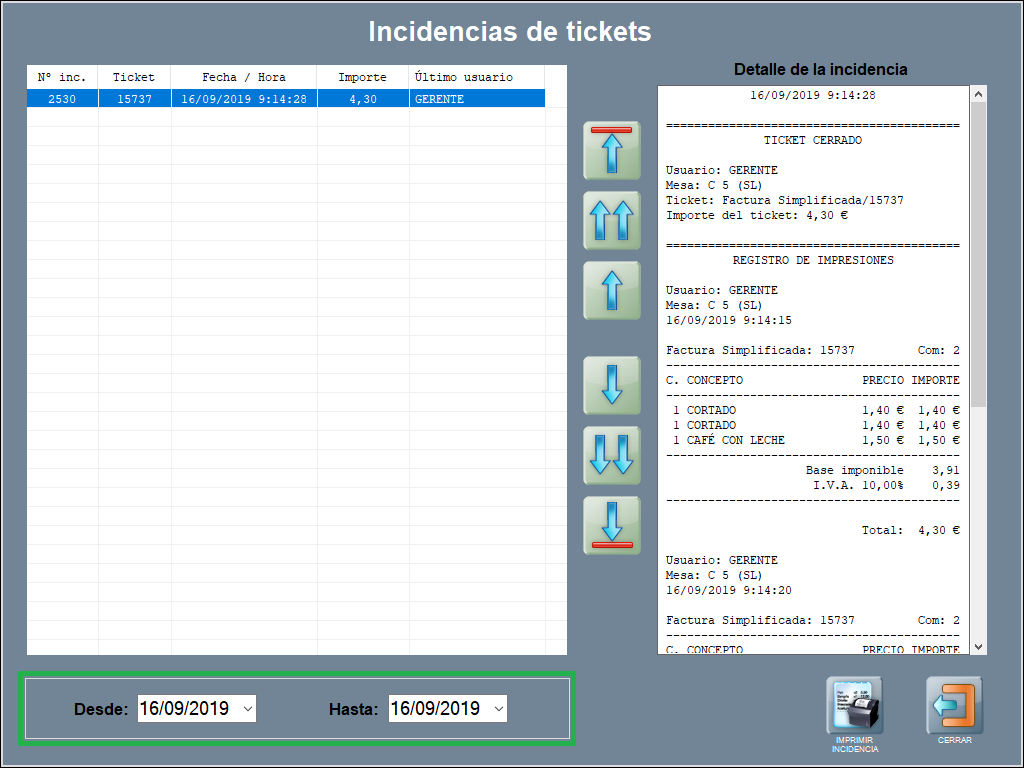The height and width of the screenshot is (768, 1024).
Task: Open the Hasta date dropdown
Action: pos(499,709)
